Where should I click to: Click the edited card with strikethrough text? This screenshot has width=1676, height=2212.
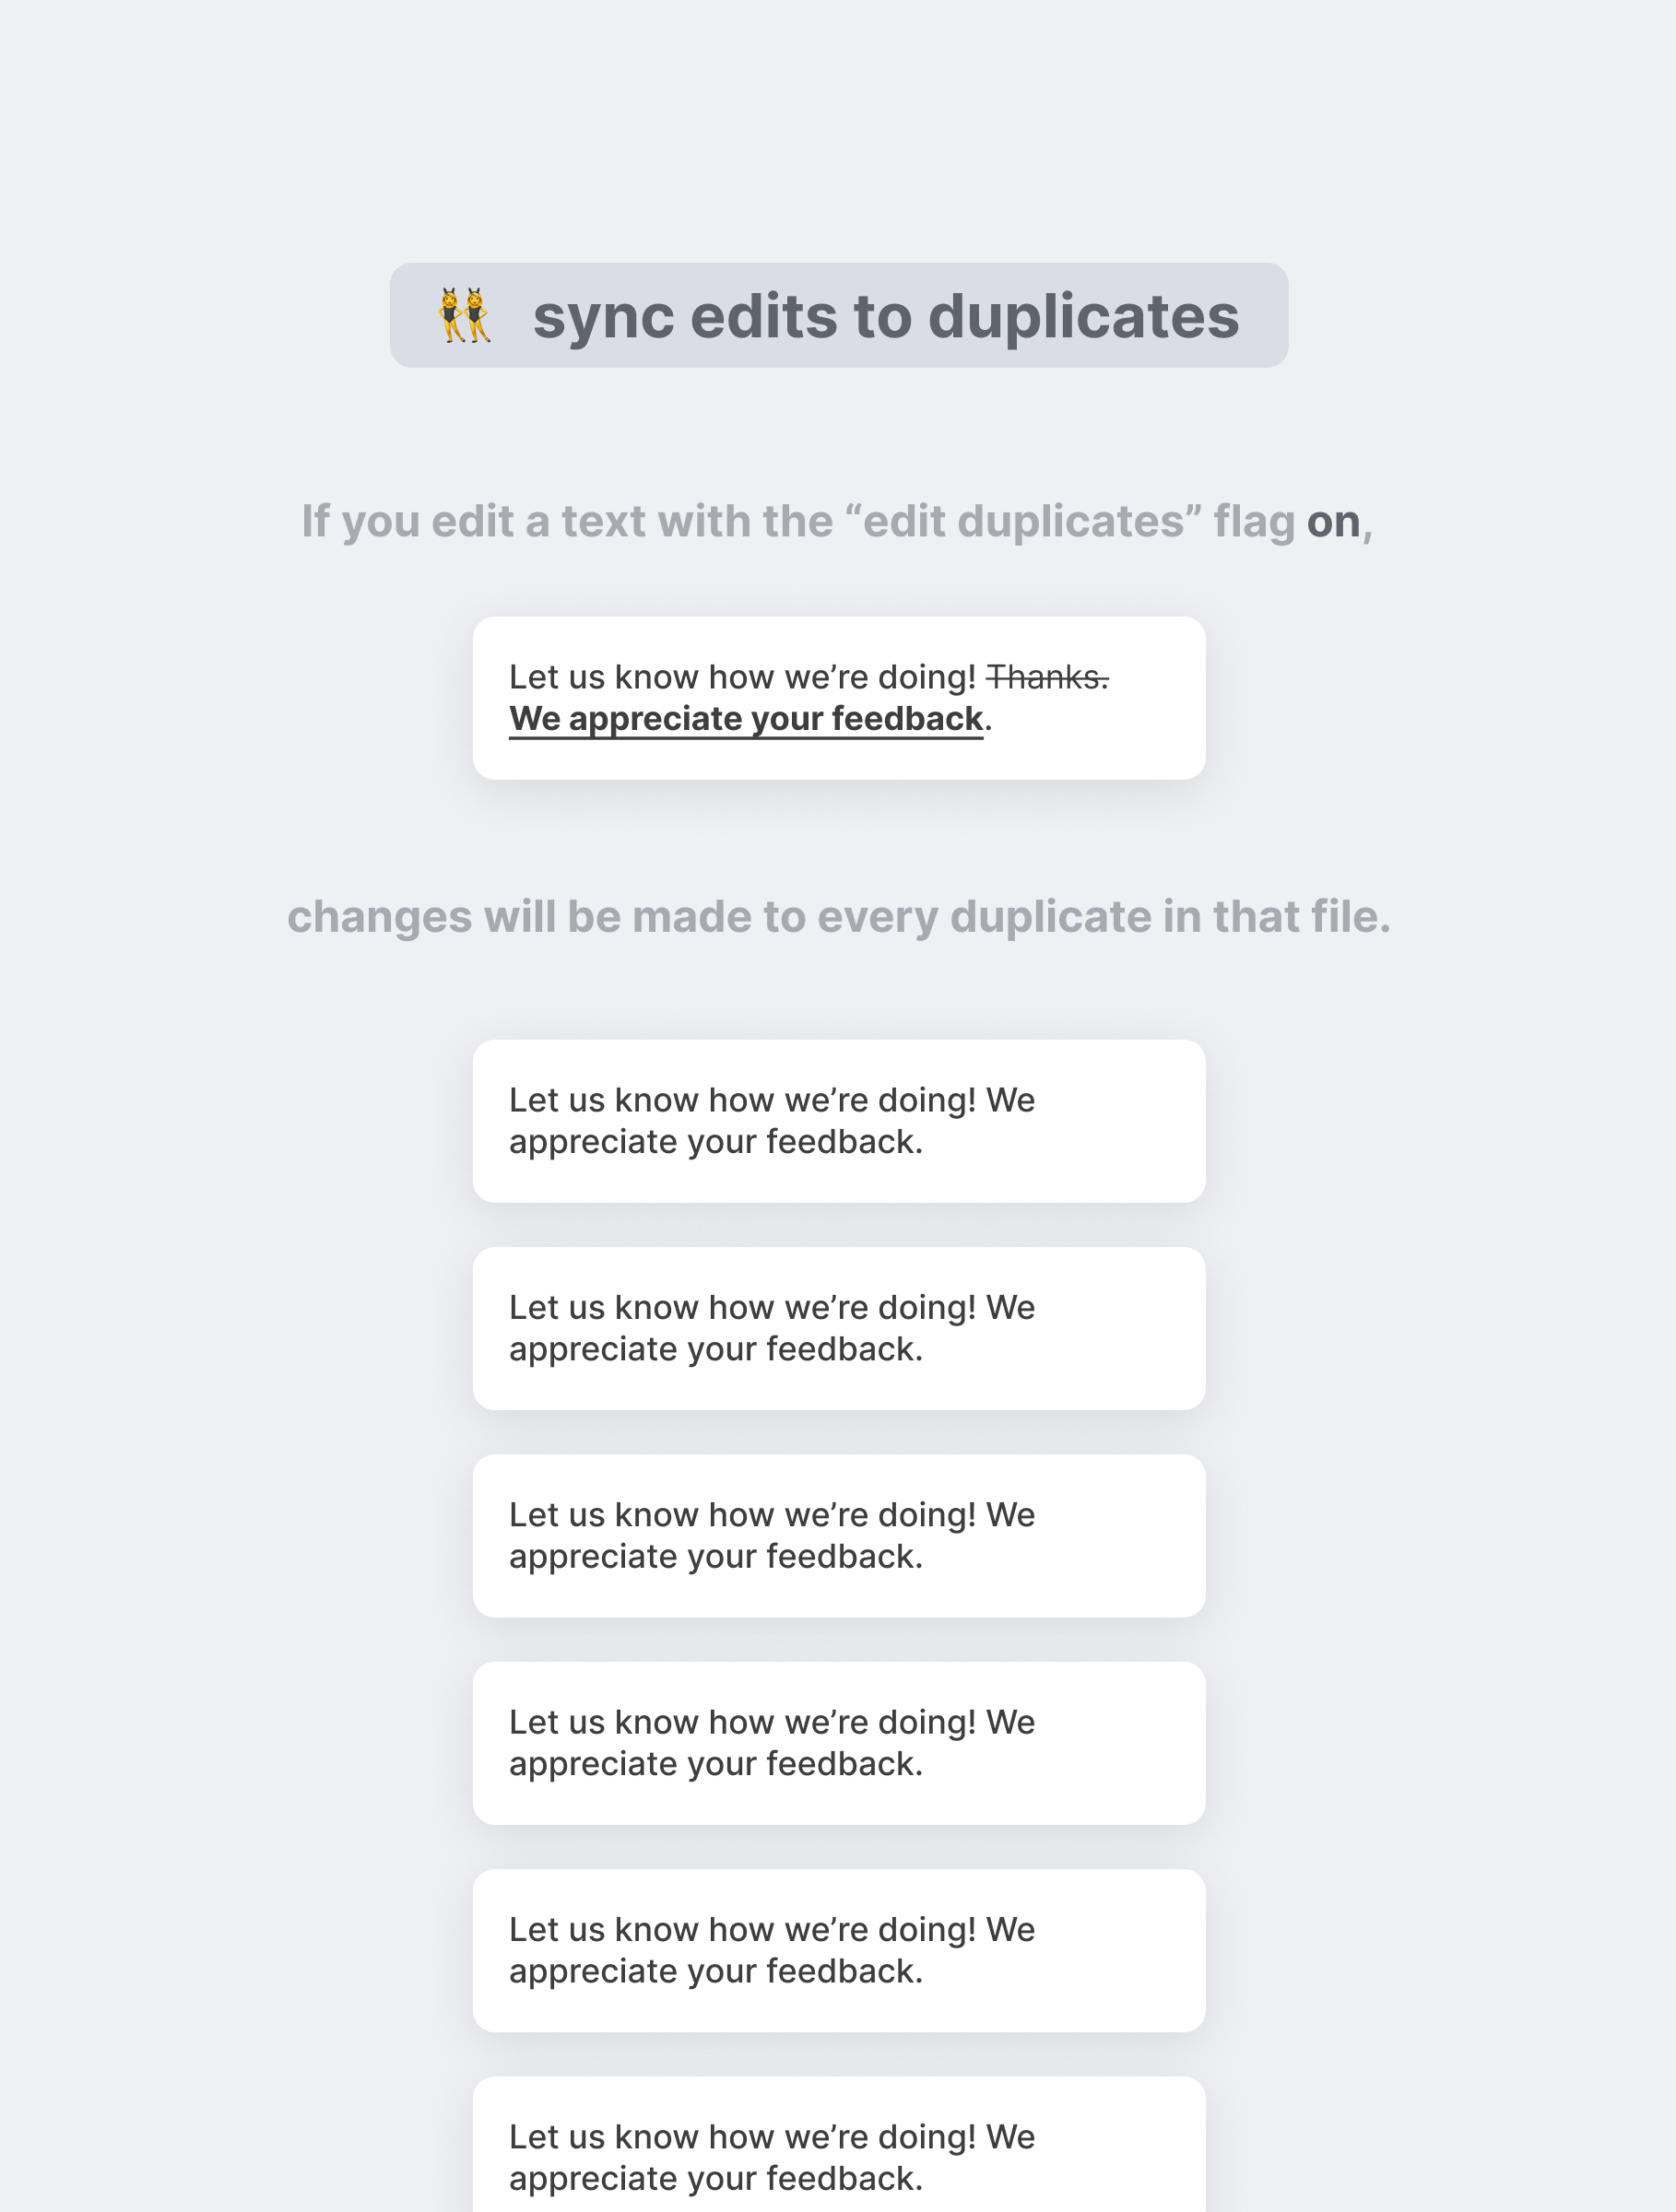839,698
